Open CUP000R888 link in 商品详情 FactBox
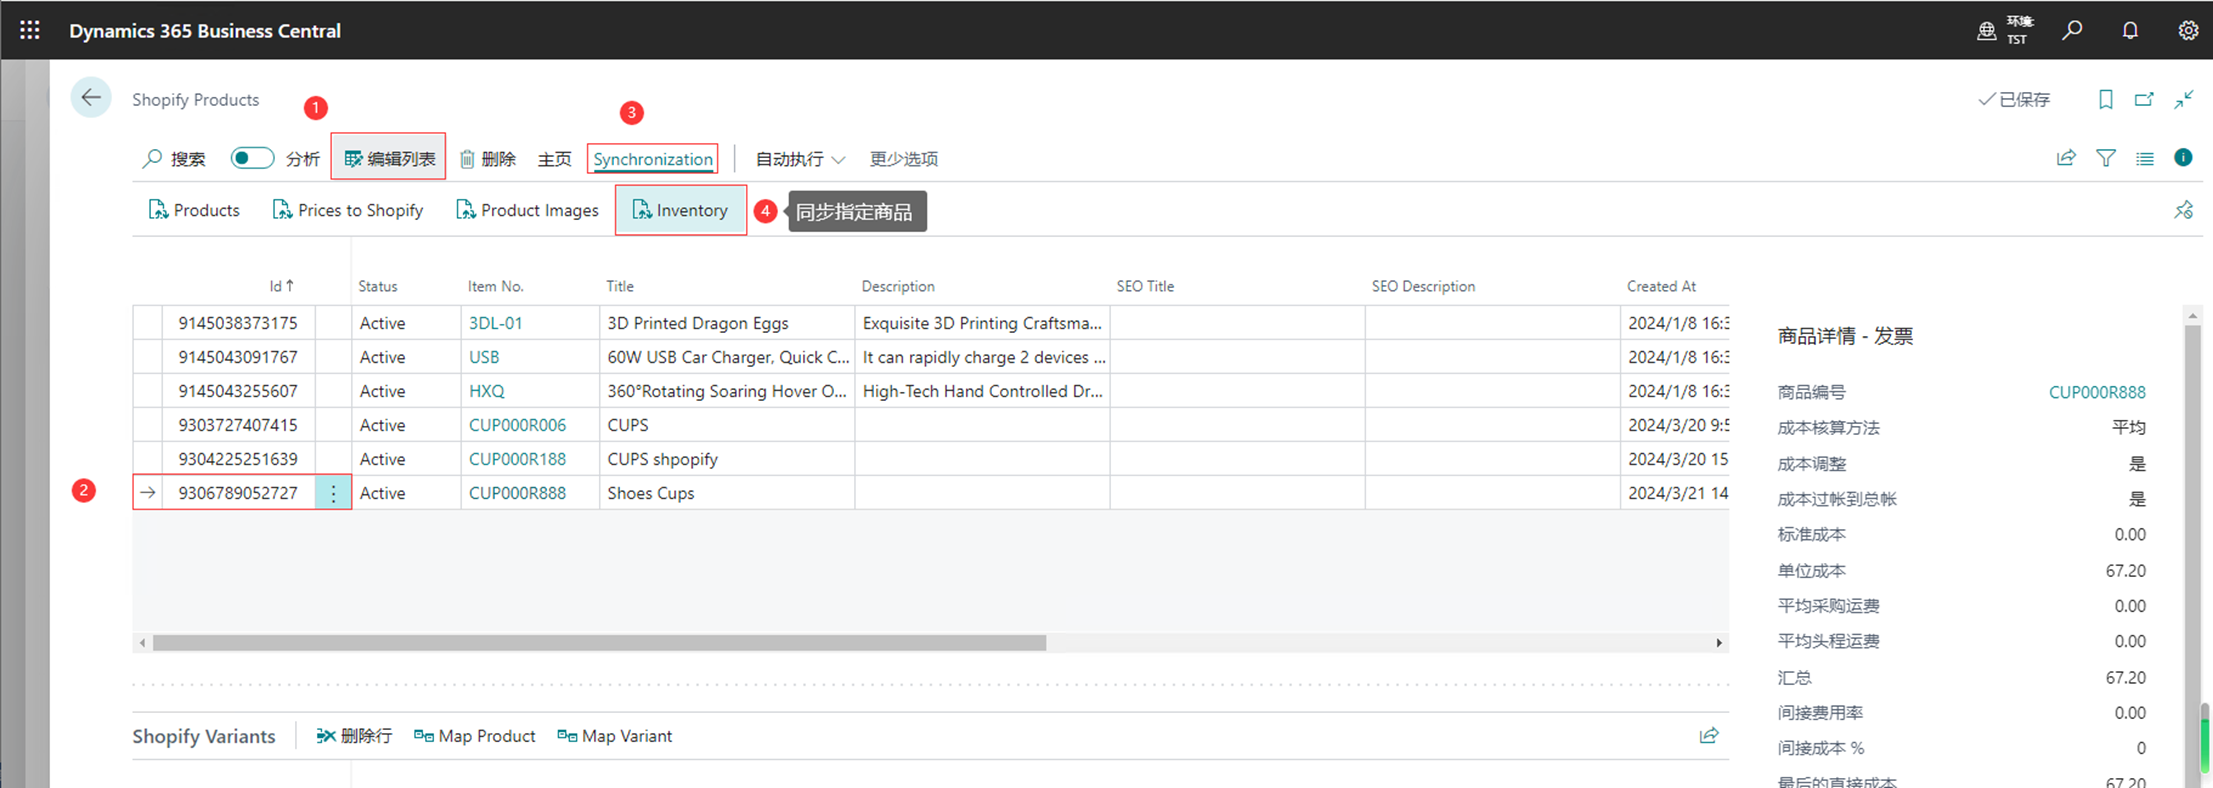Viewport: 2213px width, 788px height. [x=2097, y=392]
